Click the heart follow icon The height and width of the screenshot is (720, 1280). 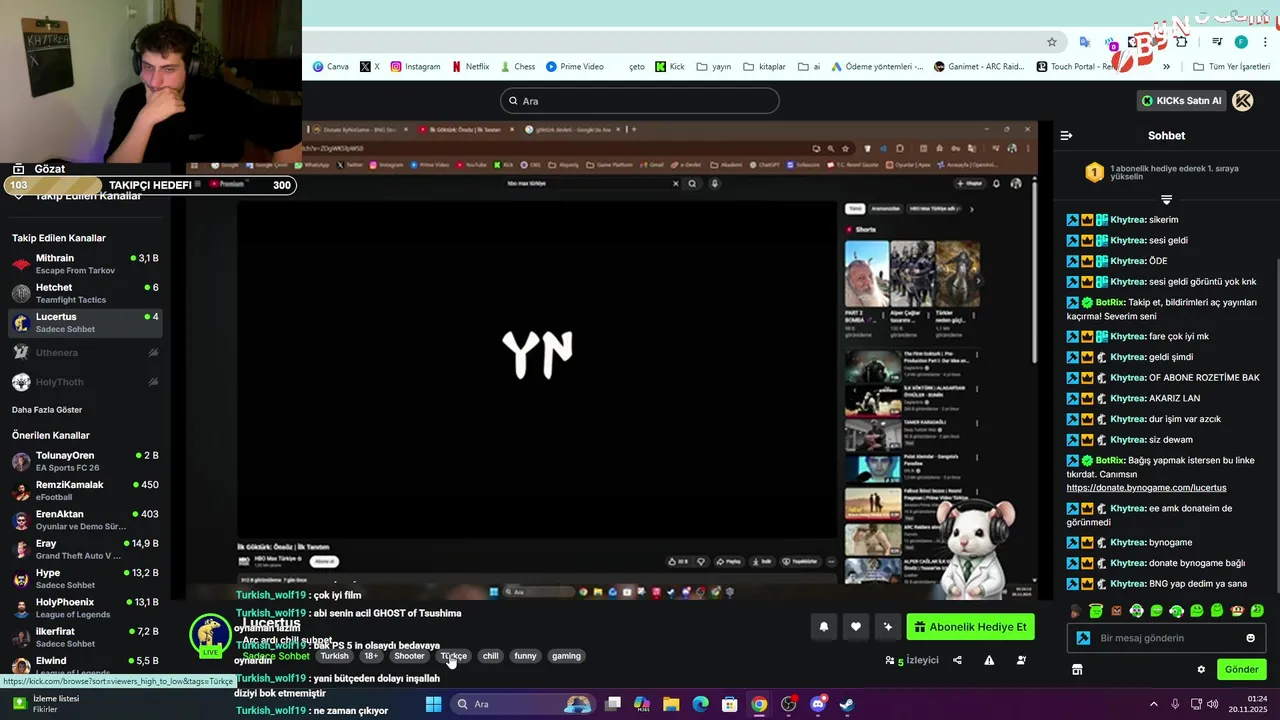point(856,627)
